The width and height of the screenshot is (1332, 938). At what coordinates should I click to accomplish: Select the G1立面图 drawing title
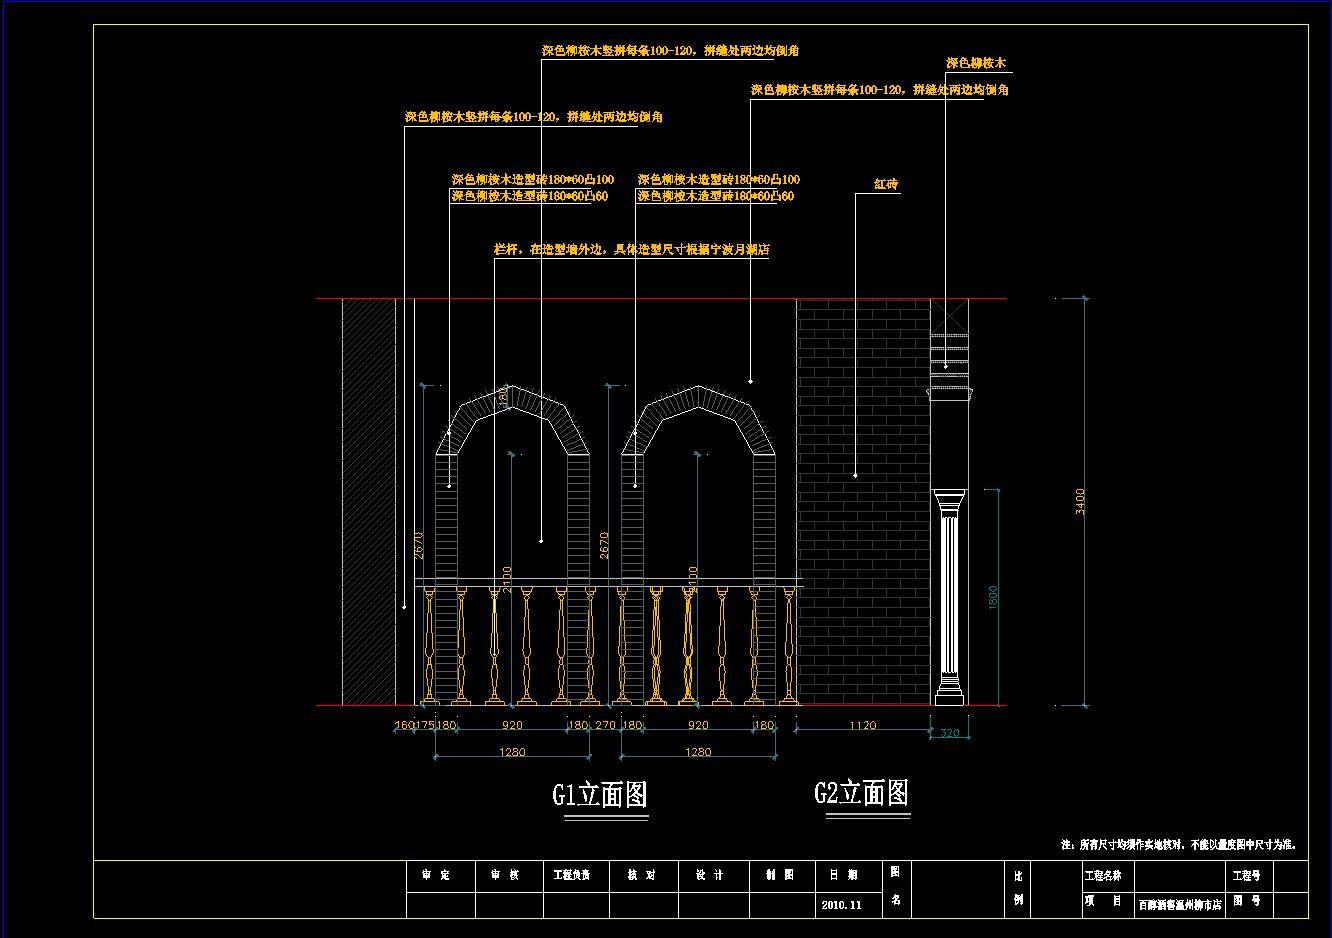600,795
